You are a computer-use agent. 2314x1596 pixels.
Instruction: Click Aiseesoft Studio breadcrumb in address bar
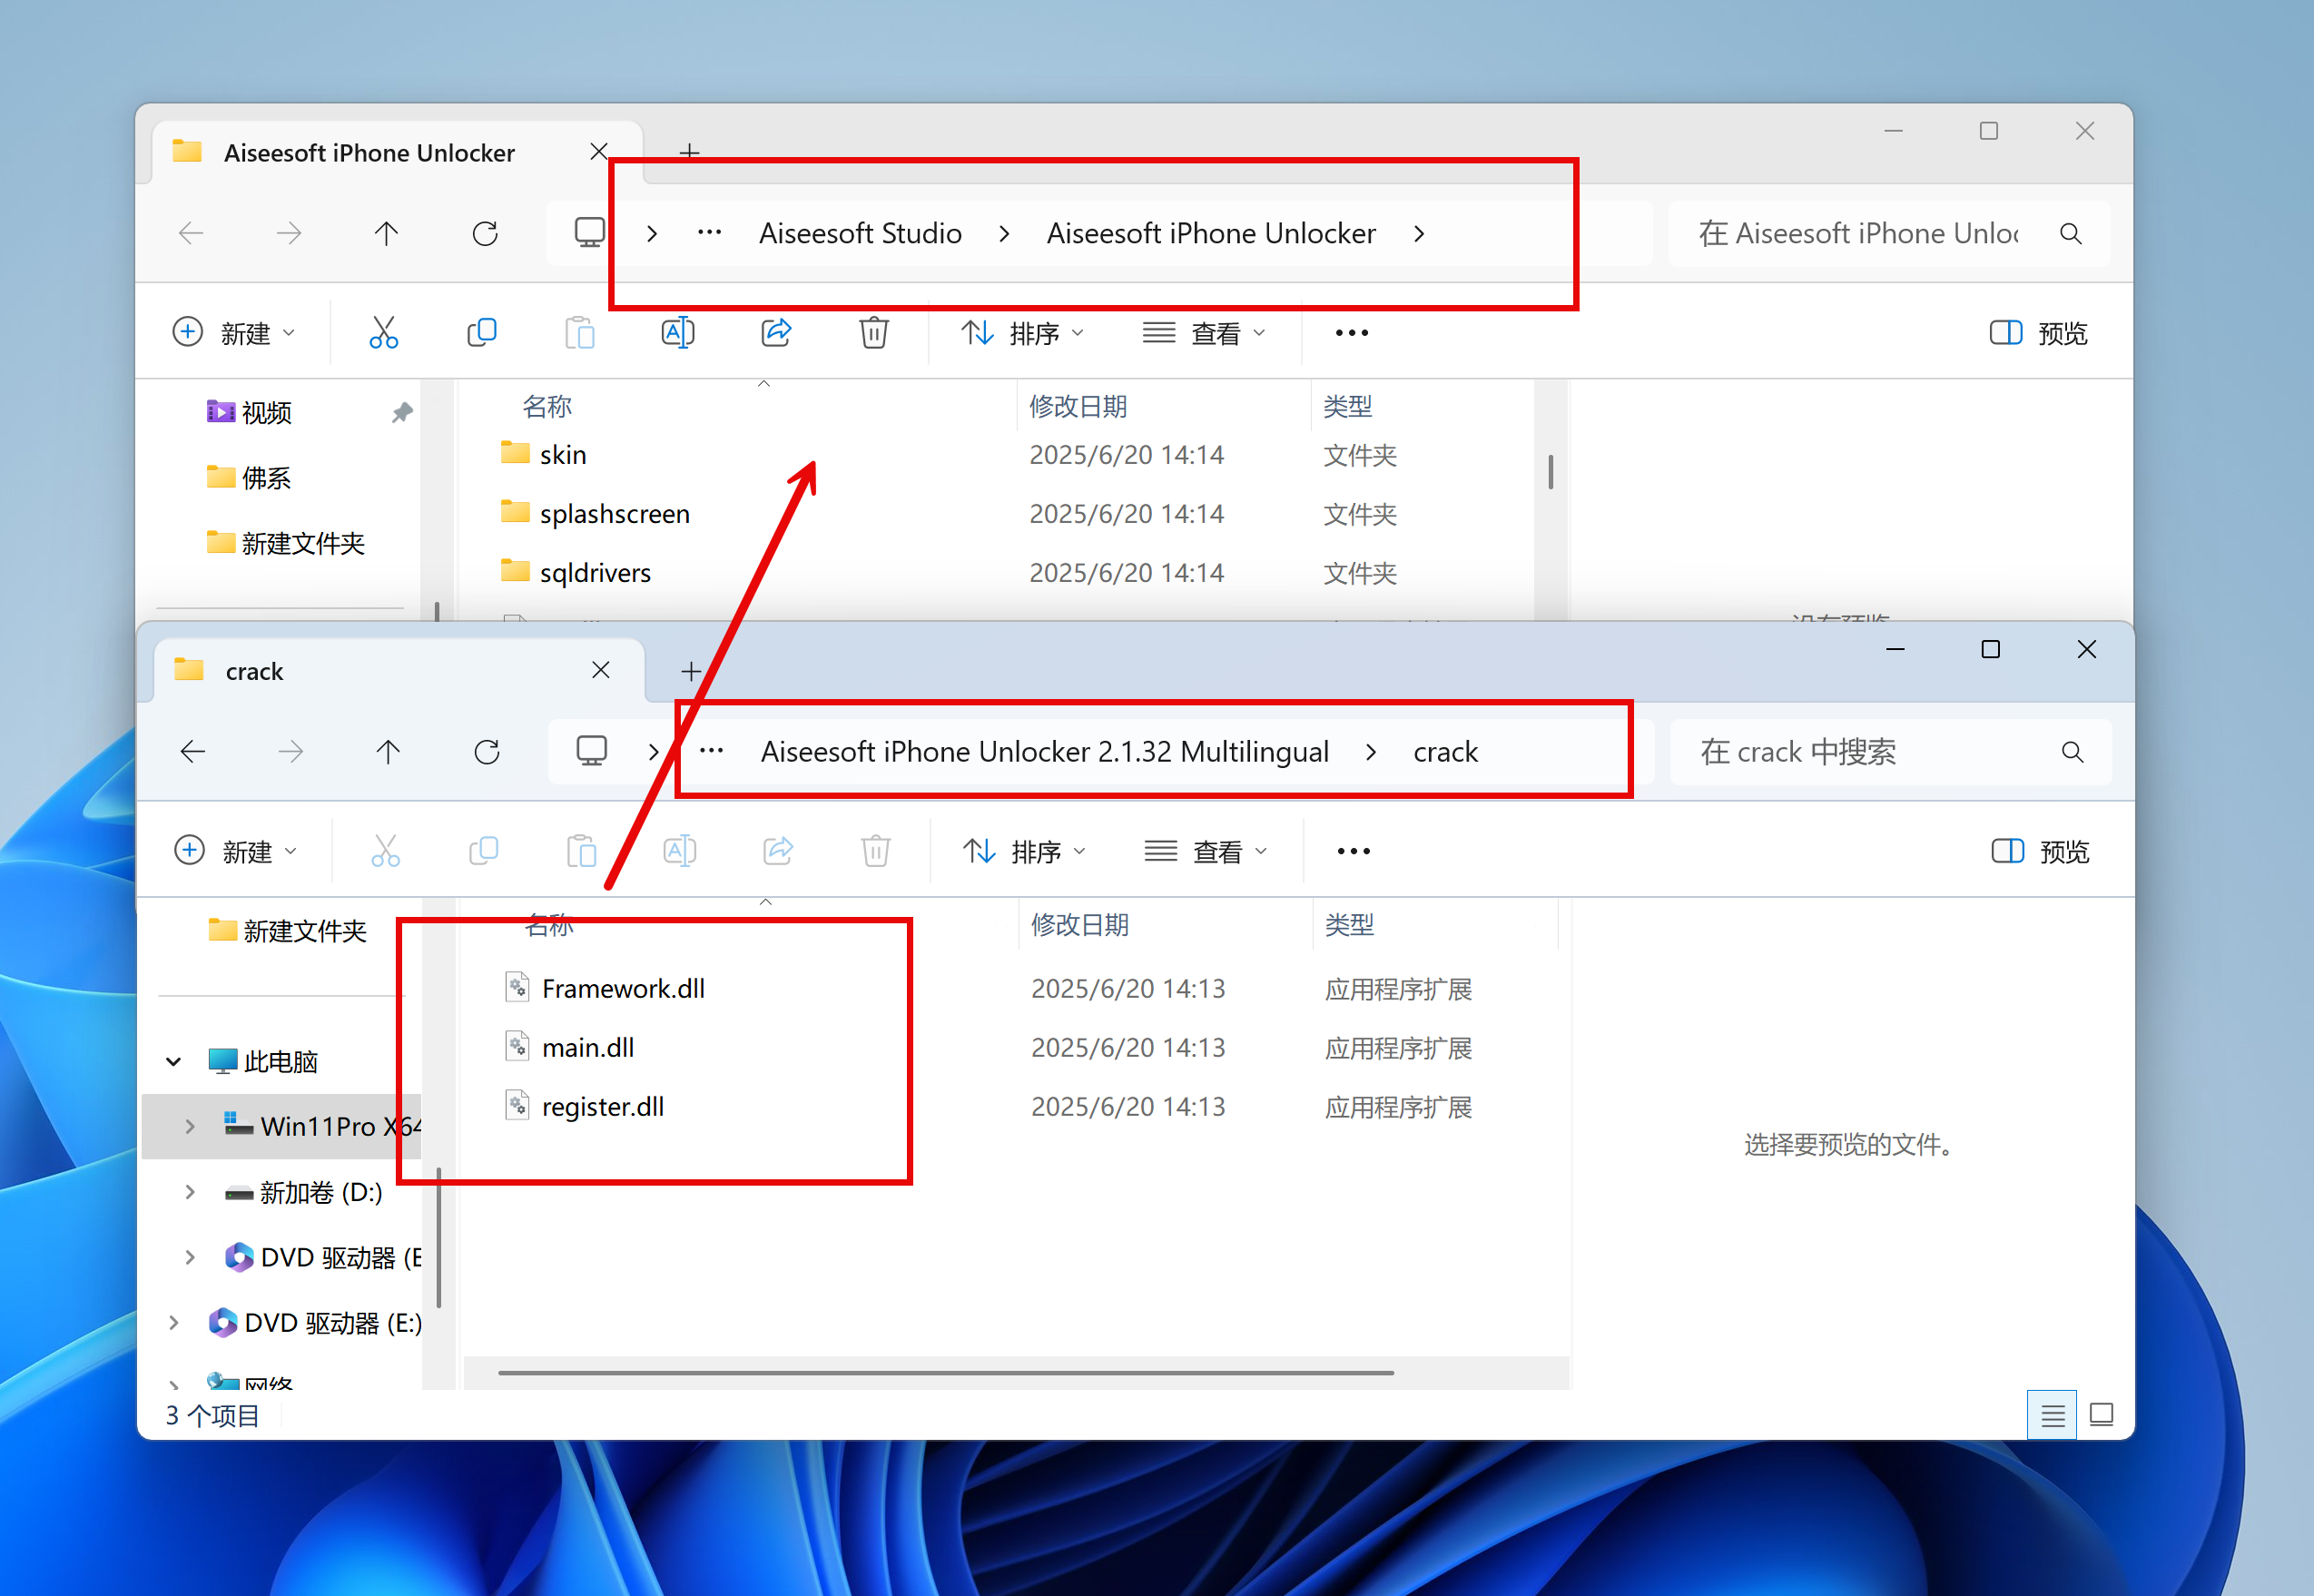pyautogui.click(x=860, y=233)
